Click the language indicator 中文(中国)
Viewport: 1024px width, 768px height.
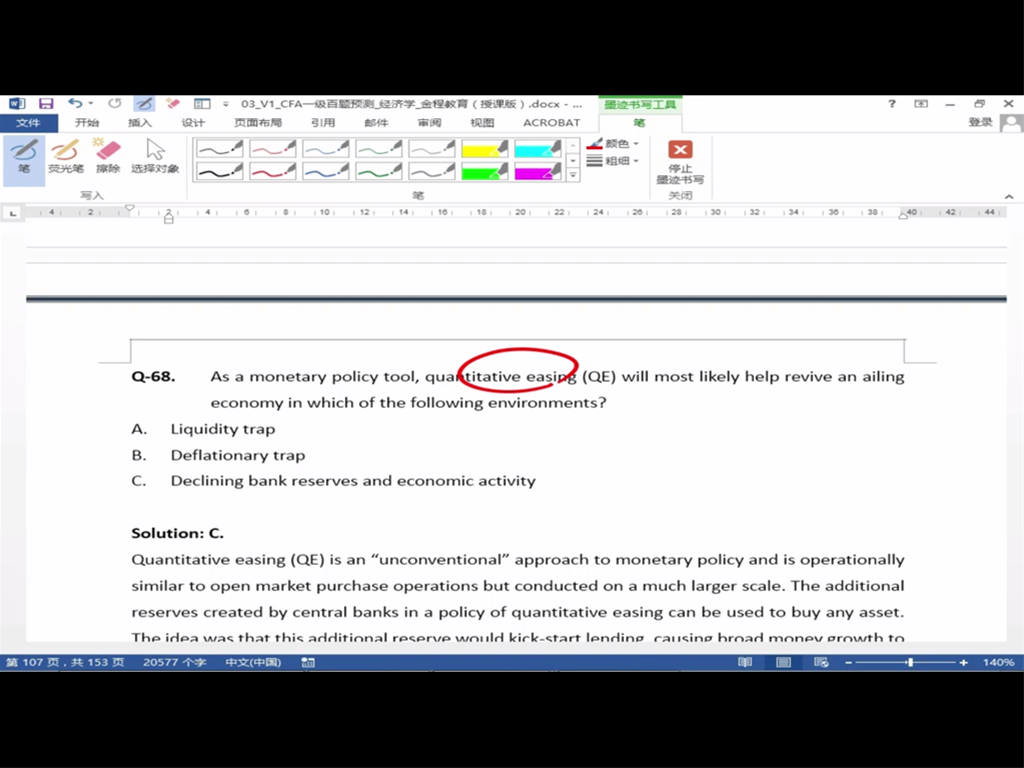coord(253,662)
